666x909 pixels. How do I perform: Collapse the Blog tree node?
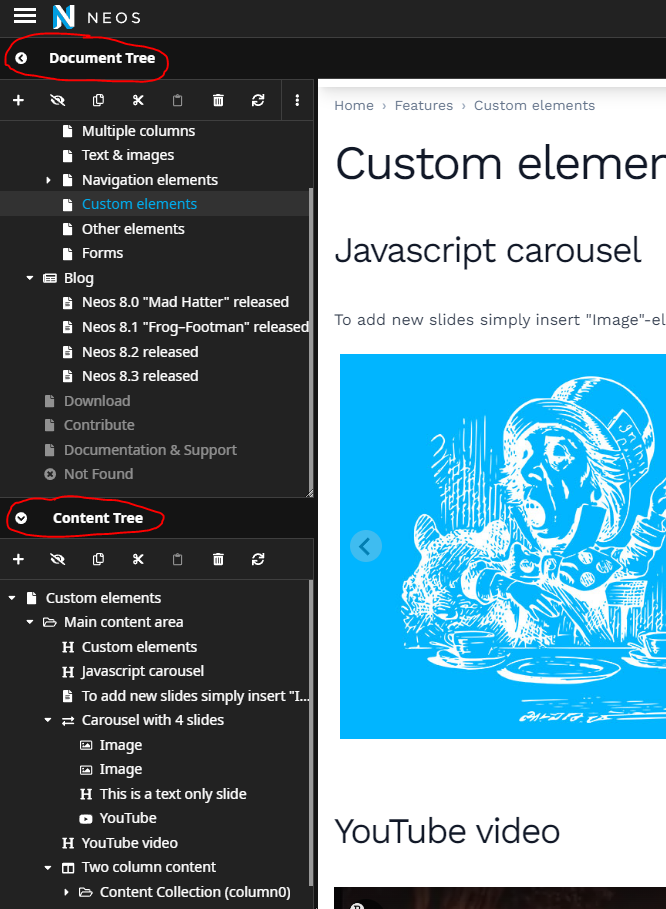[x=30, y=278]
